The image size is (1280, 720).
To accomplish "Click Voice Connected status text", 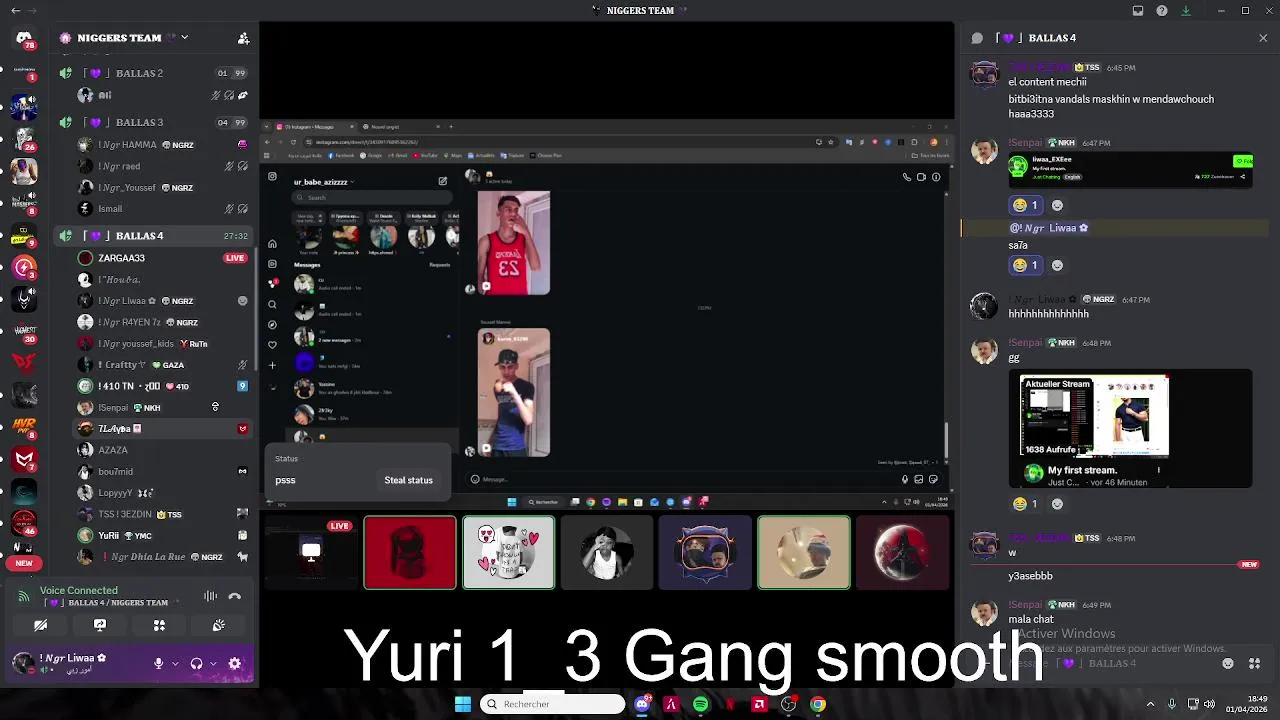I will [x=79, y=591].
